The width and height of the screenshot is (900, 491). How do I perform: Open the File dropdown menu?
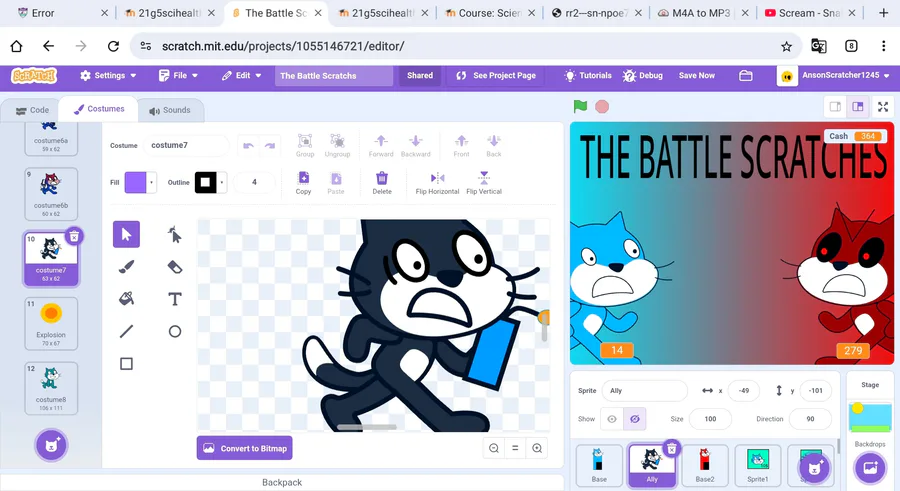click(179, 75)
